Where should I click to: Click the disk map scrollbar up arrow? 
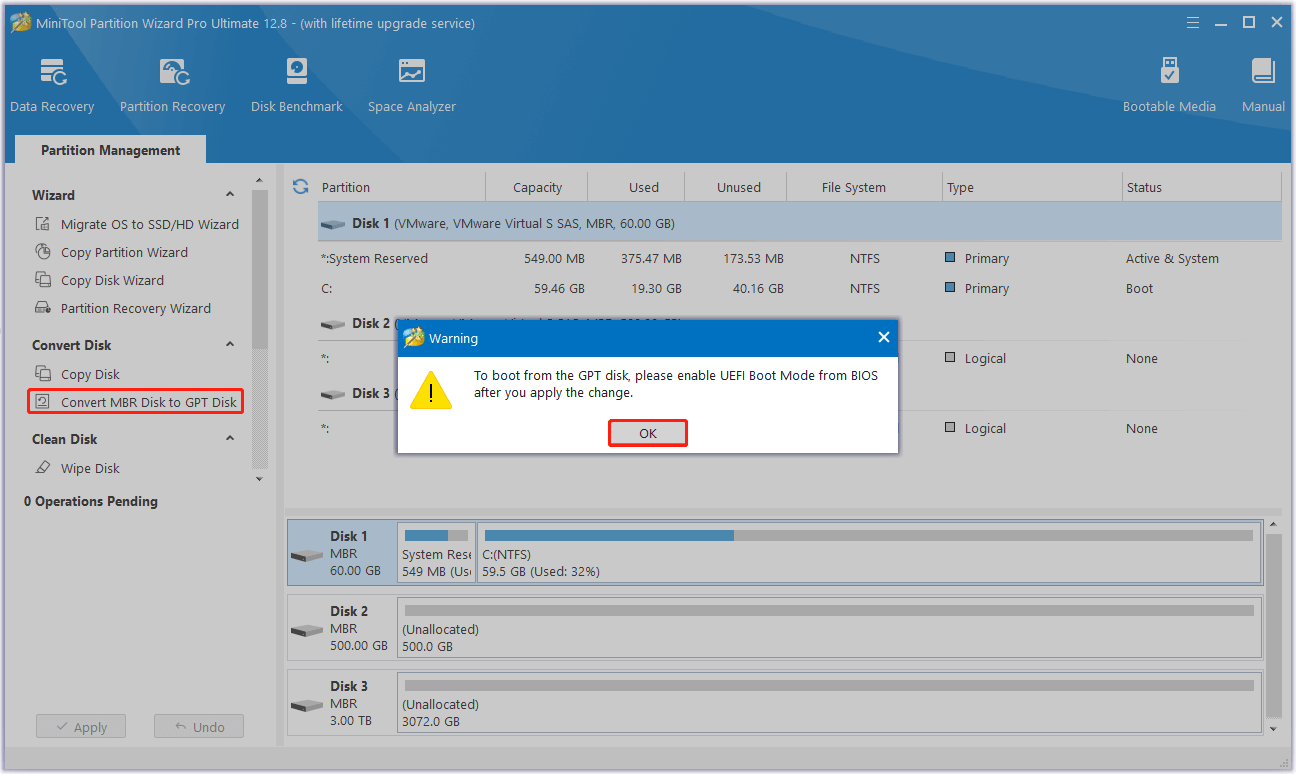tap(1274, 524)
